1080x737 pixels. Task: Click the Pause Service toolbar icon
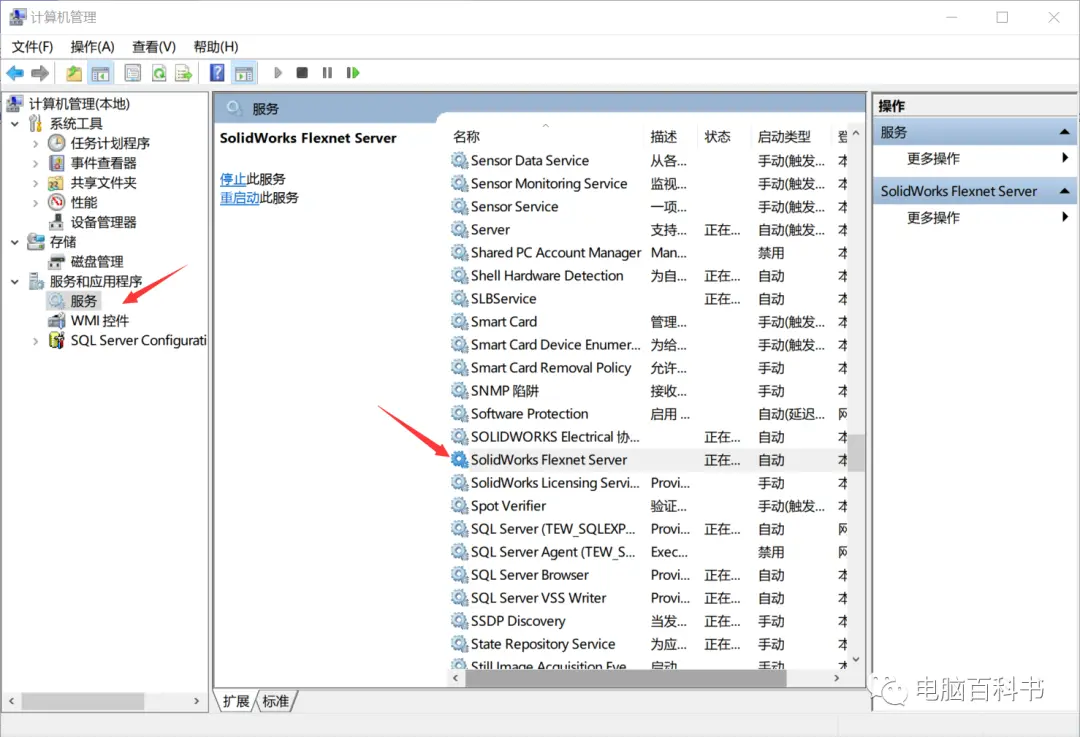point(327,73)
